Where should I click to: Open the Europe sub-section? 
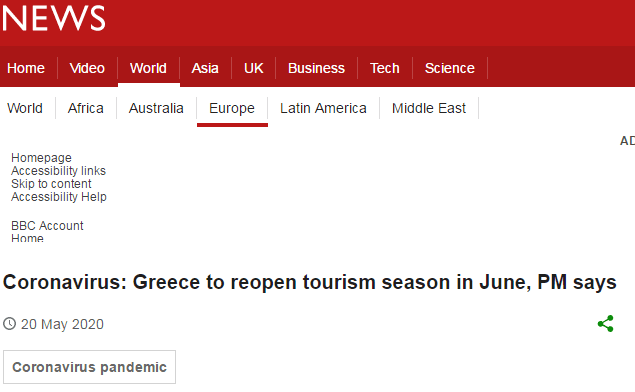[x=232, y=108]
